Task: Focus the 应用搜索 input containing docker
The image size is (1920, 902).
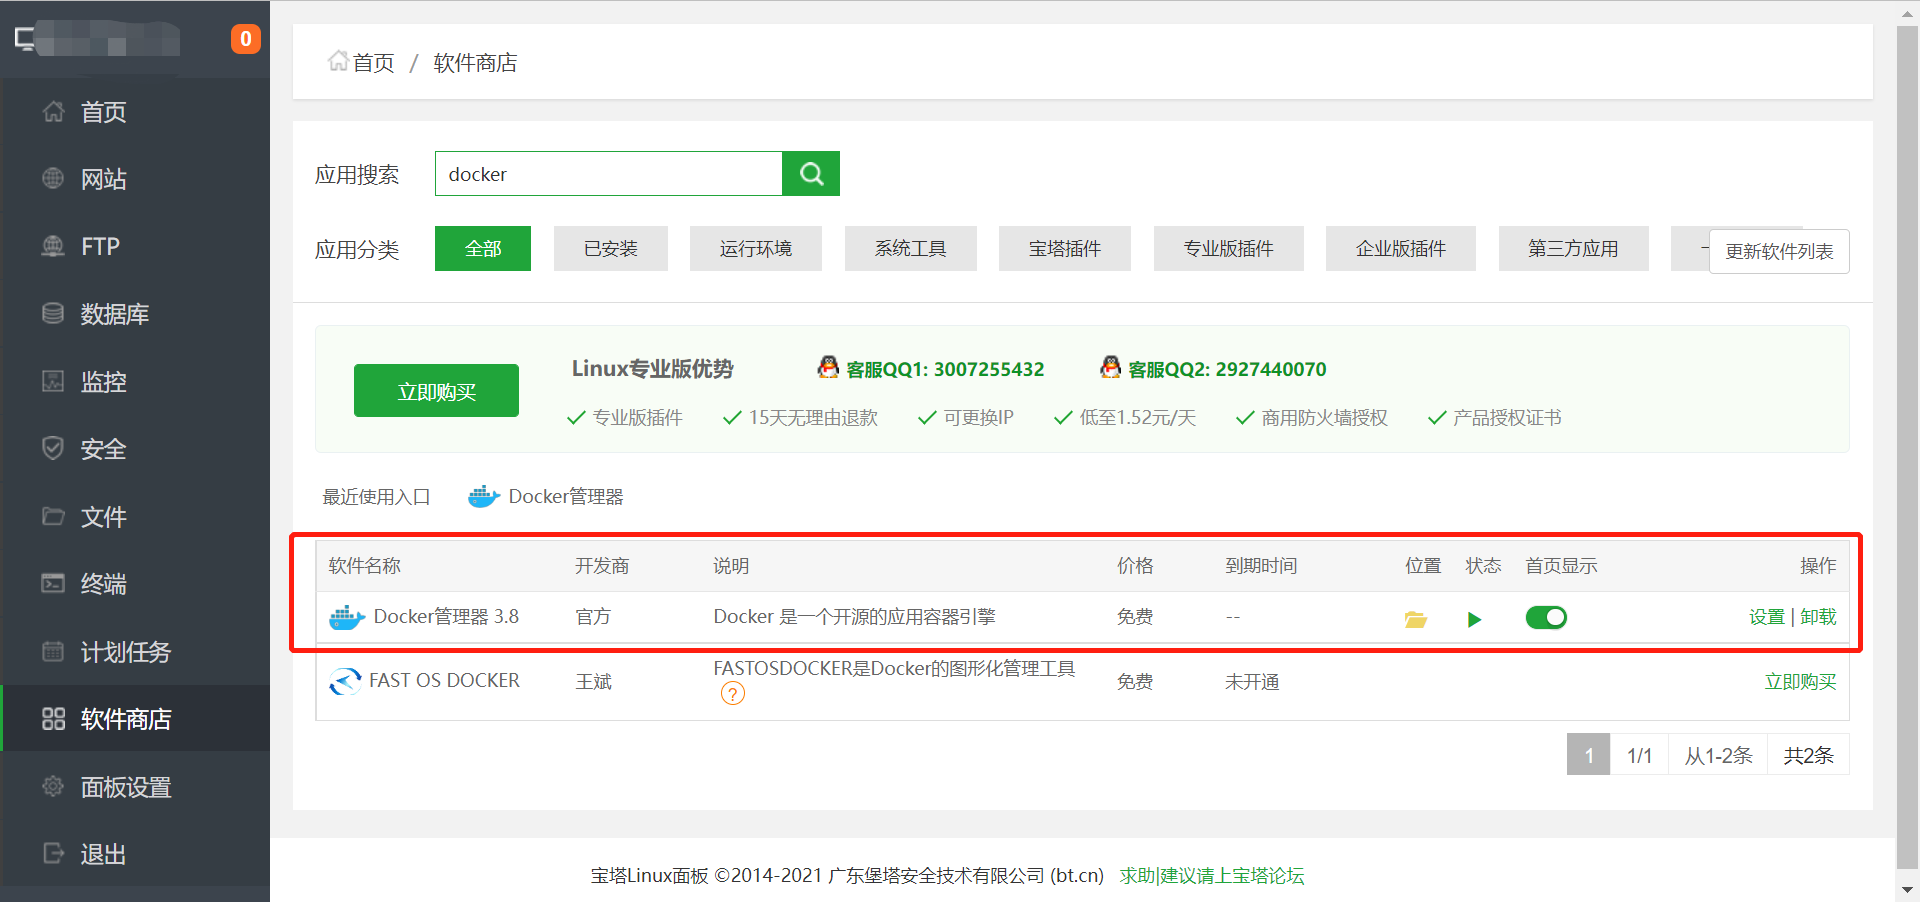Action: coord(608,174)
